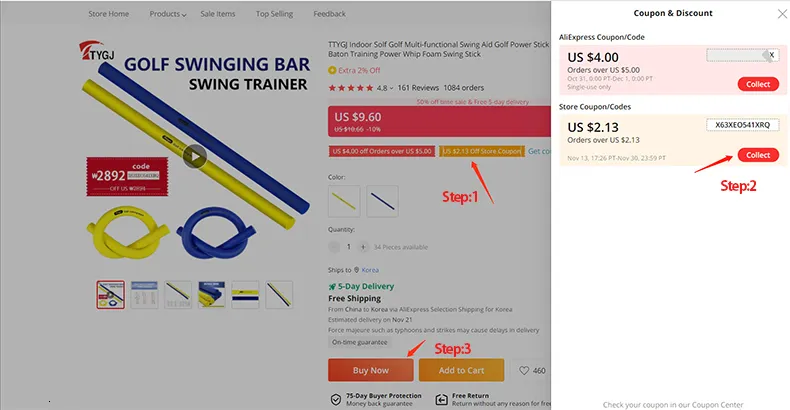Collect the US $4.00 AliExpress coupon

pyautogui.click(x=758, y=84)
